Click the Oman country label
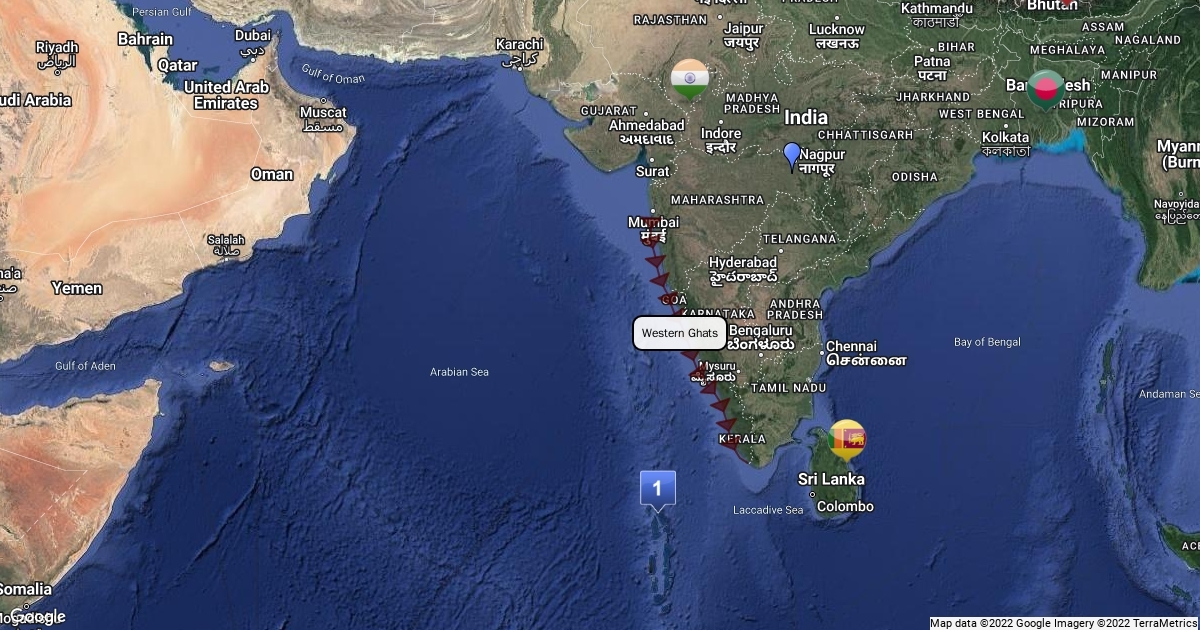The image size is (1200, 630). click(272, 174)
